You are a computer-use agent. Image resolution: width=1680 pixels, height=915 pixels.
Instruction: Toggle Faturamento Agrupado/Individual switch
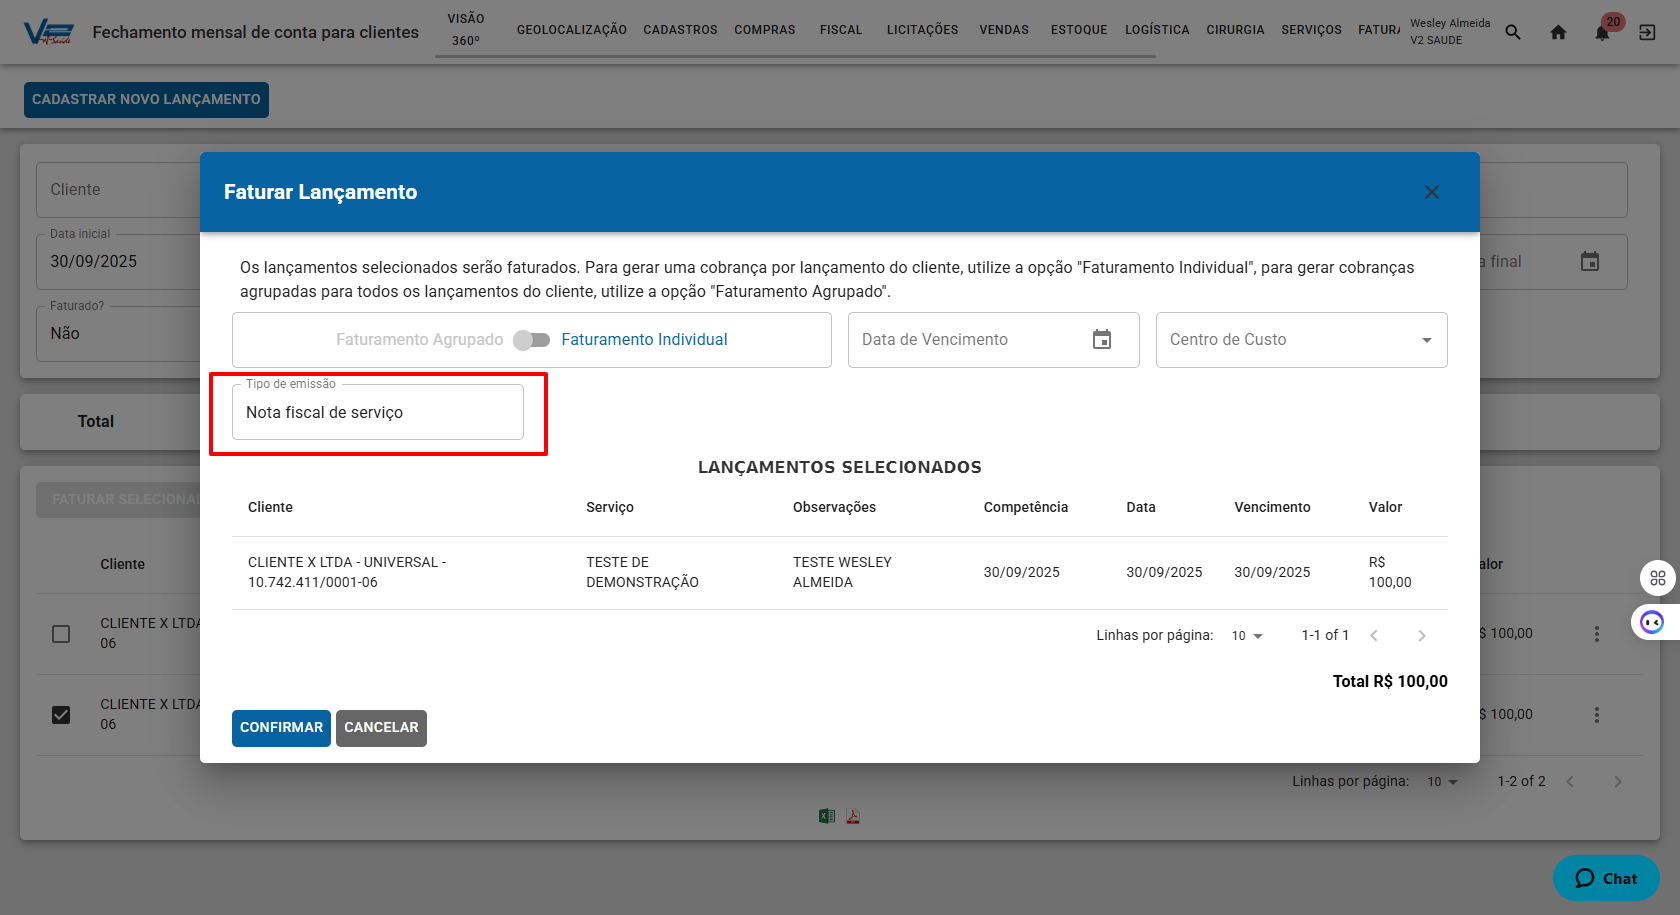pyautogui.click(x=532, y=340)
